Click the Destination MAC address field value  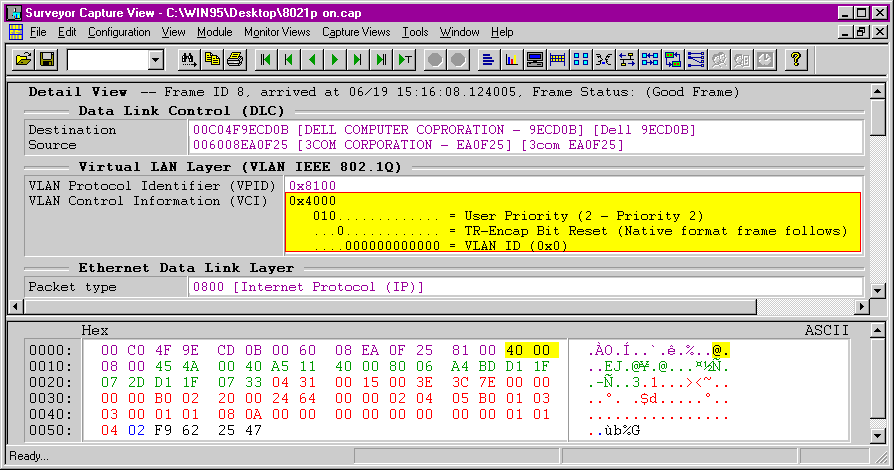pyautogui.click(x=441, y=130)
